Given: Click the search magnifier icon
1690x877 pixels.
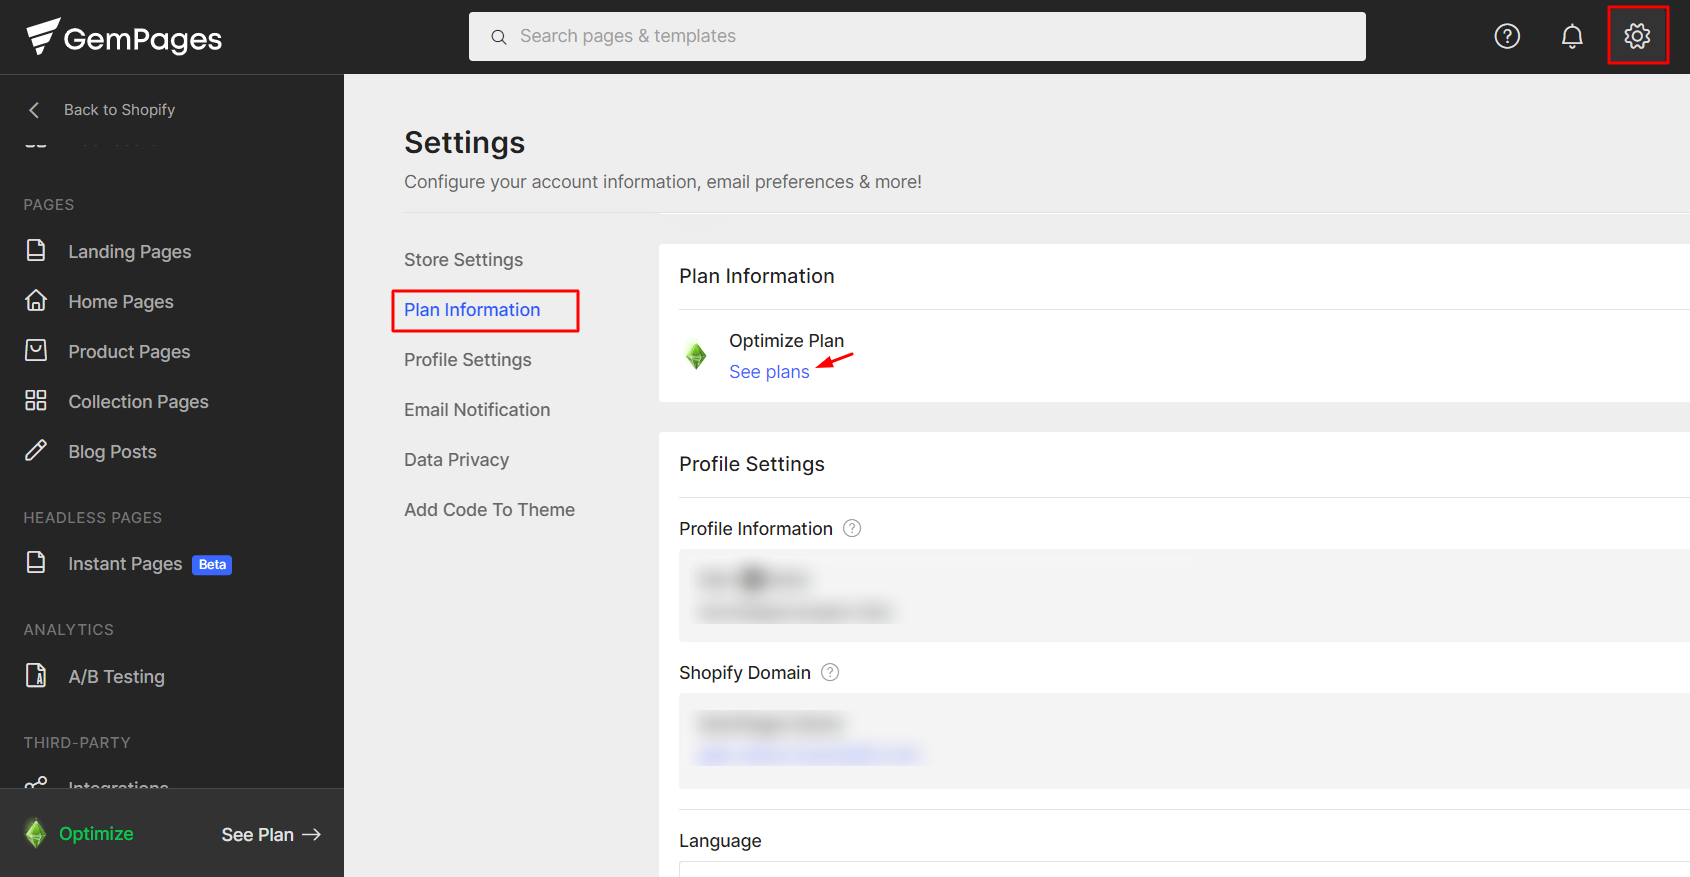Looking at the screenshot, I should 498,37.
